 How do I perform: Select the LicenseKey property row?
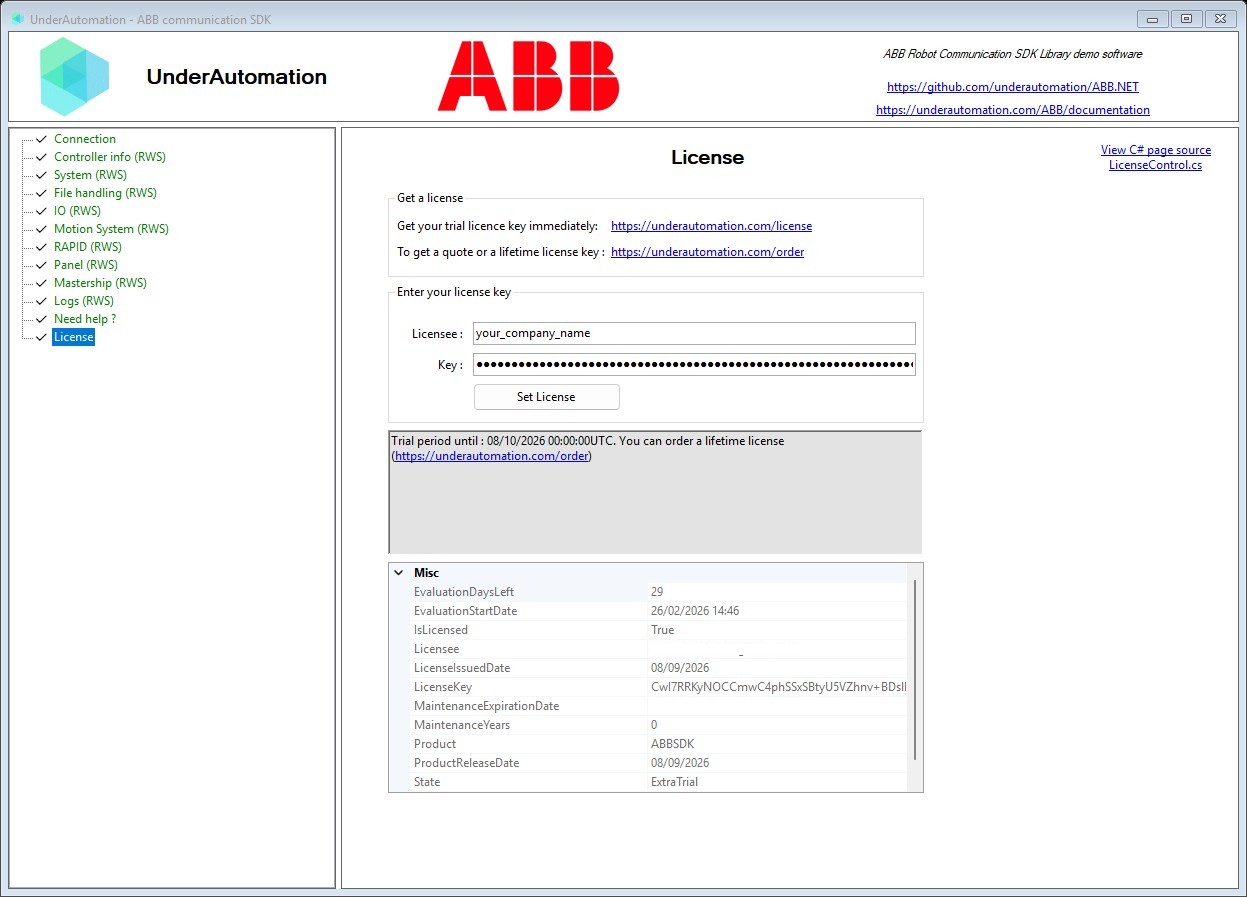click(x=649, y=687)
